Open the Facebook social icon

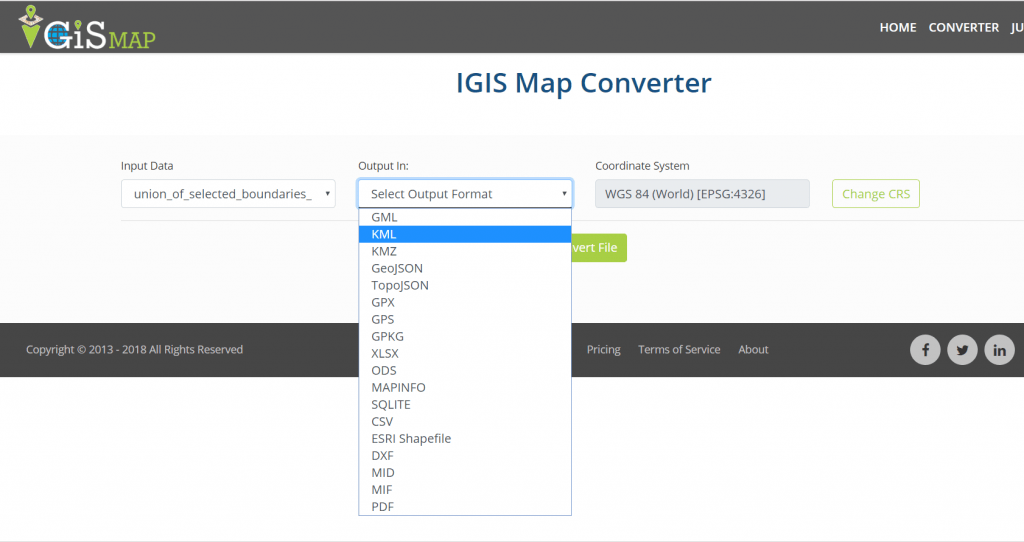[925, 350]
